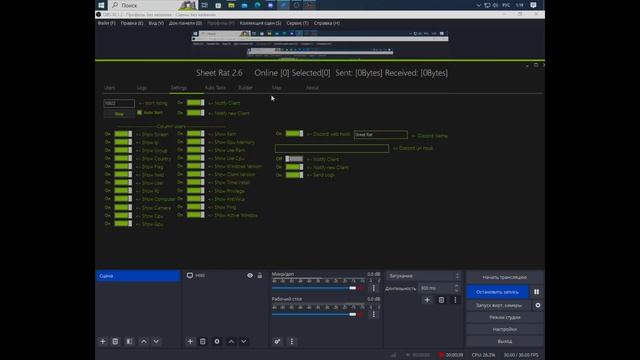Move the scene down in Scenes panel
This screenshot has height=360, width=640.
pyautogui.click(x=156, y=341)
